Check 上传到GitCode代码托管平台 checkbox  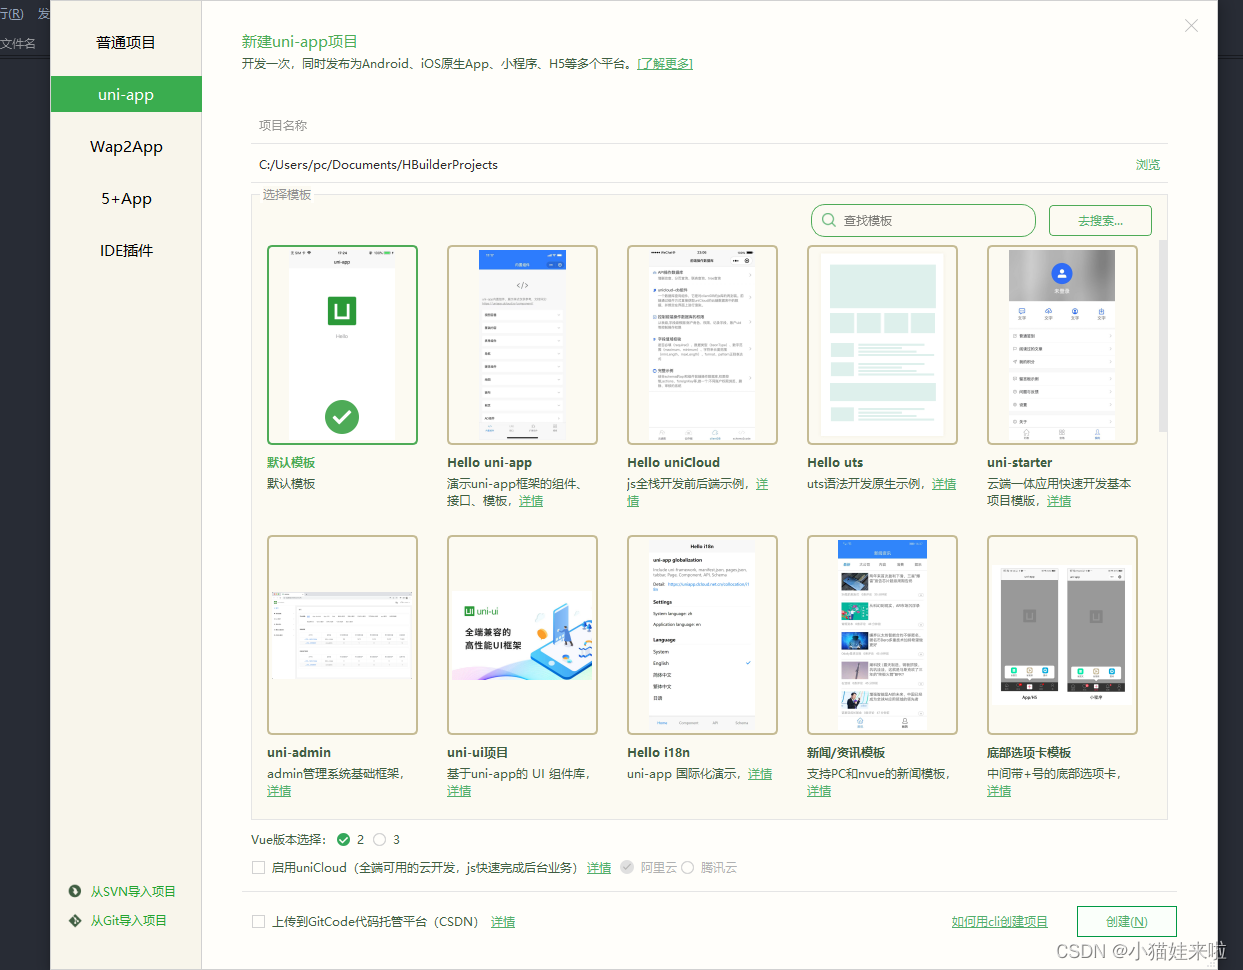(x=259, y=922)
